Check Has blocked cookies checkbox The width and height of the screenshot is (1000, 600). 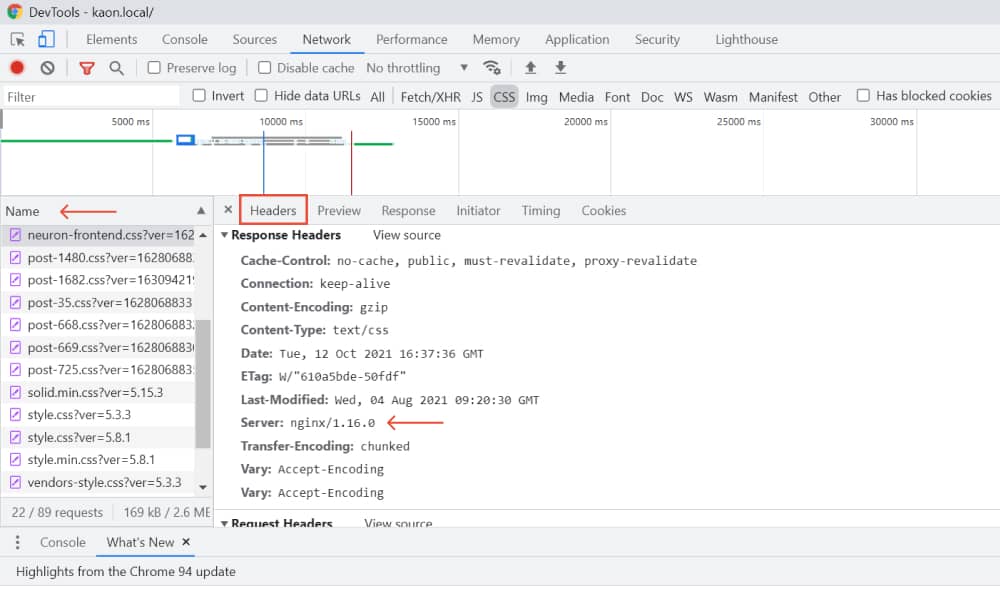point(863,96)
